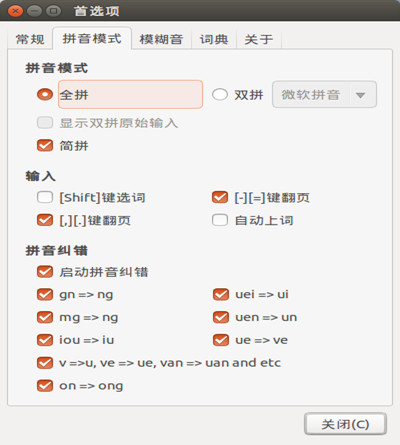Uncheck the 简拼 checkbox
The height and width of the screenshot is (445, 400).
[45, 146]
